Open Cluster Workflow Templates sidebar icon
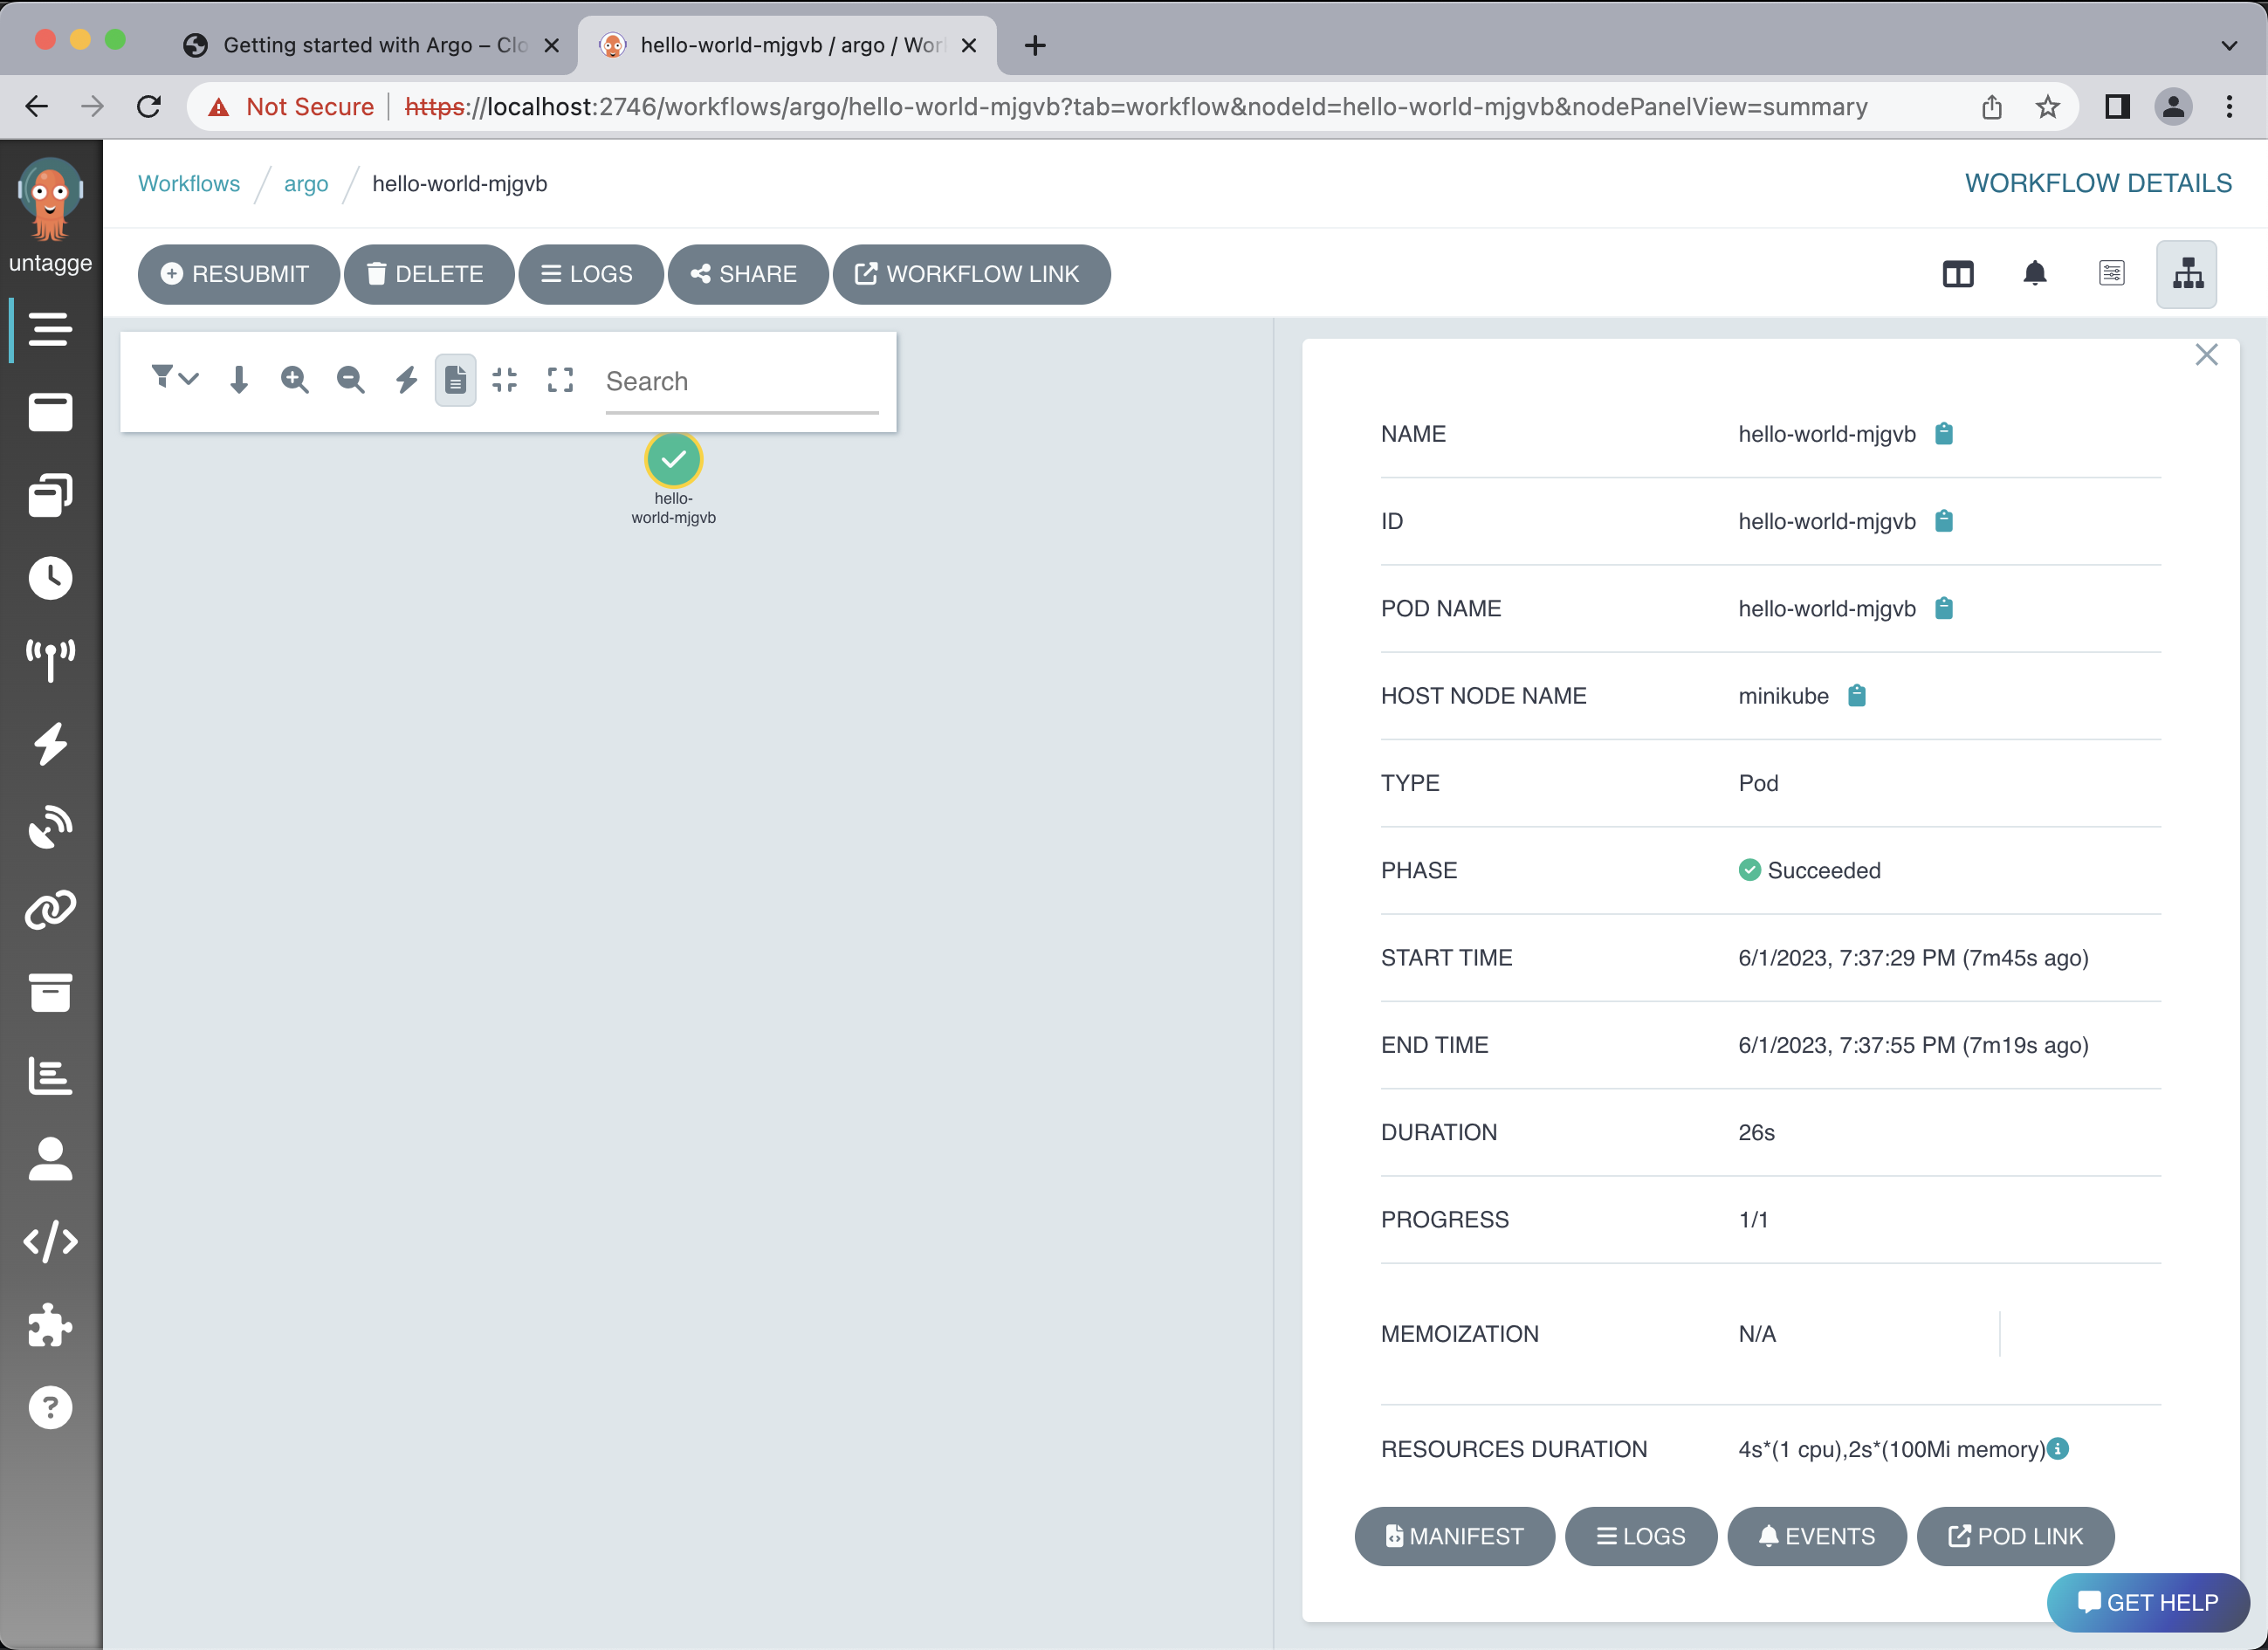This screenshot has width=2268, height=1650. click(50, 495)
